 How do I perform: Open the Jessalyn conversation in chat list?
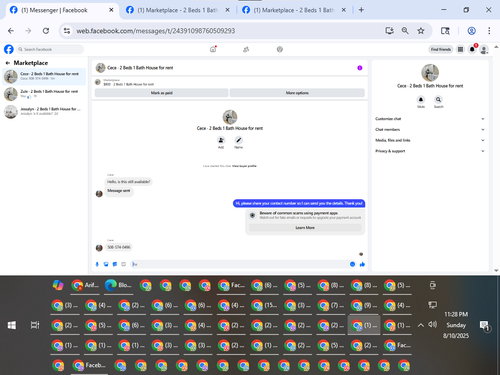44,112
